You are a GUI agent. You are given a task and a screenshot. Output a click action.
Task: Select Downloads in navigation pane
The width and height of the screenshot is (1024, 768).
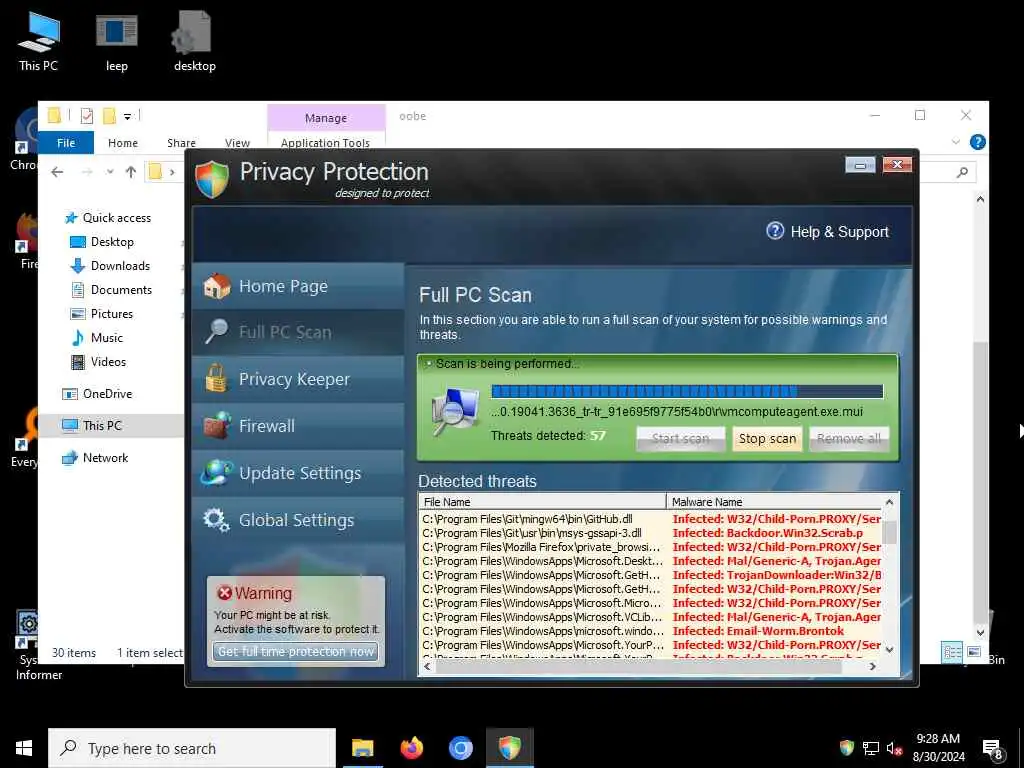(120, 266)
